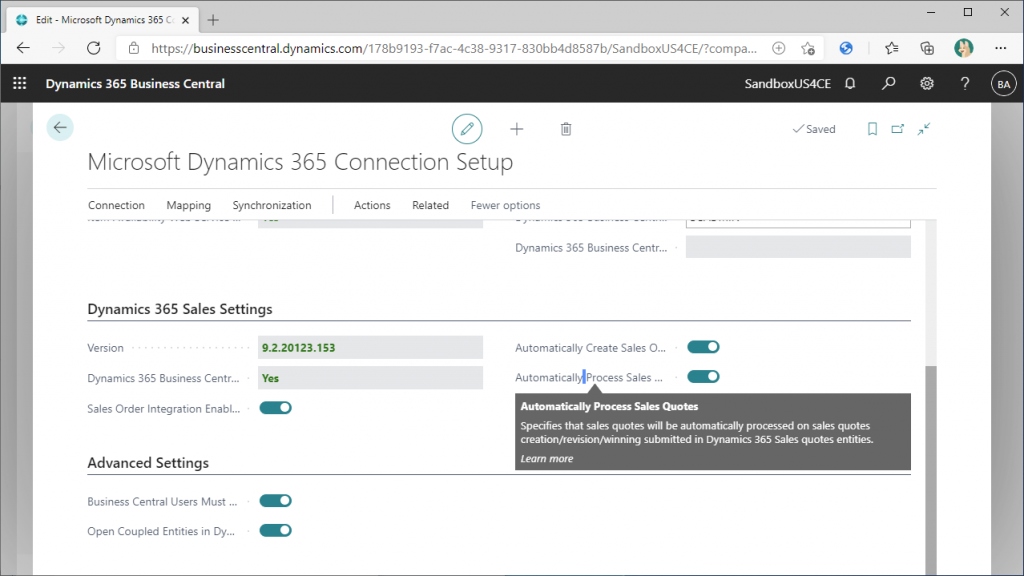This screenshot has height=576, width=1024.
Task: Open the Related menu
Action: (430, 205)
